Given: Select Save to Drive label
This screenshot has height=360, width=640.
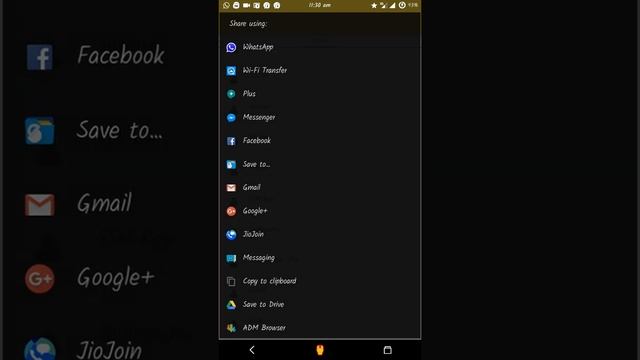Looking at the screenshot, I should coord(263,304).
